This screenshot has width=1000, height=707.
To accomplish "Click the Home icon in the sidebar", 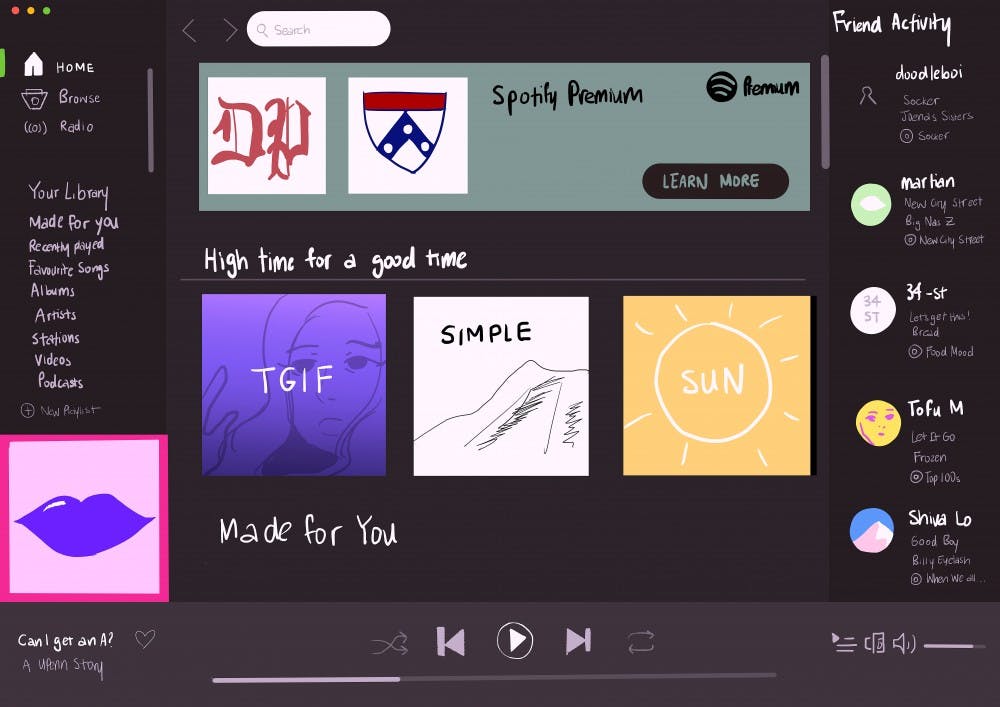I will [x=34, y=65].
